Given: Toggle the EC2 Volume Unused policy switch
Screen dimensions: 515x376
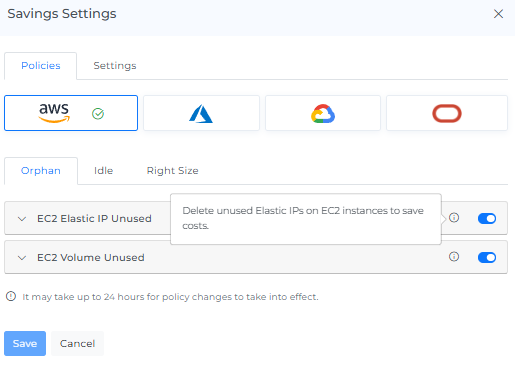Looking at the screenshot, I should [487, 257].
